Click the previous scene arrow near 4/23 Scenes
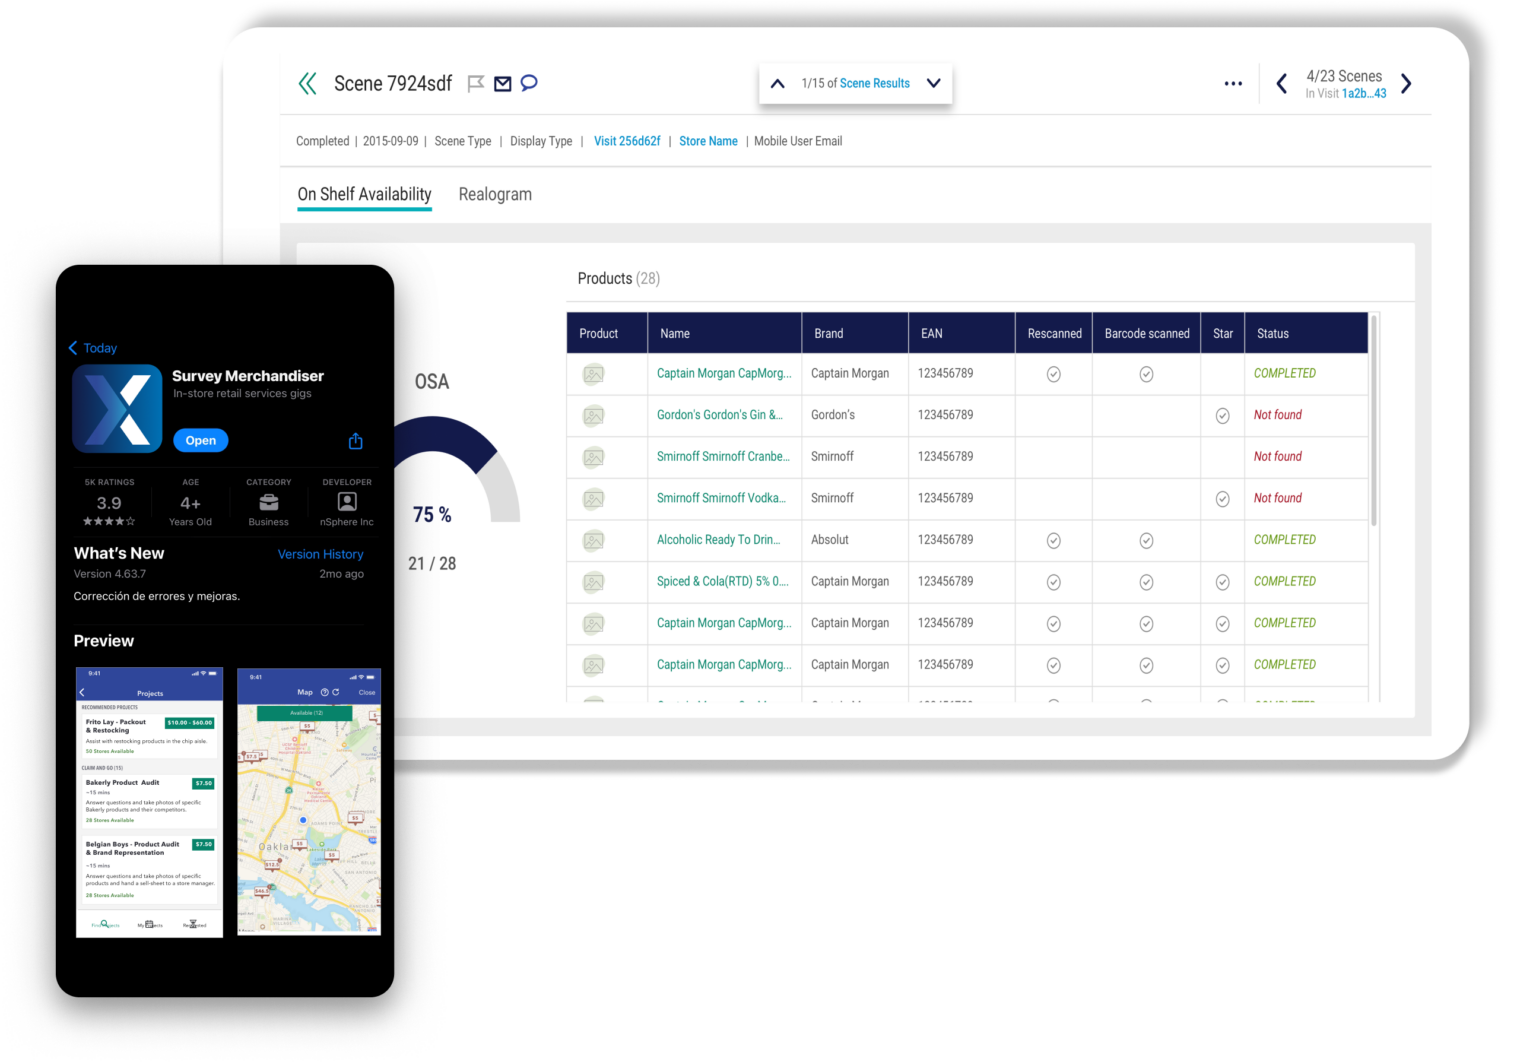The width and height of the screenshot is (1536, 1062). click(1282, 84)
